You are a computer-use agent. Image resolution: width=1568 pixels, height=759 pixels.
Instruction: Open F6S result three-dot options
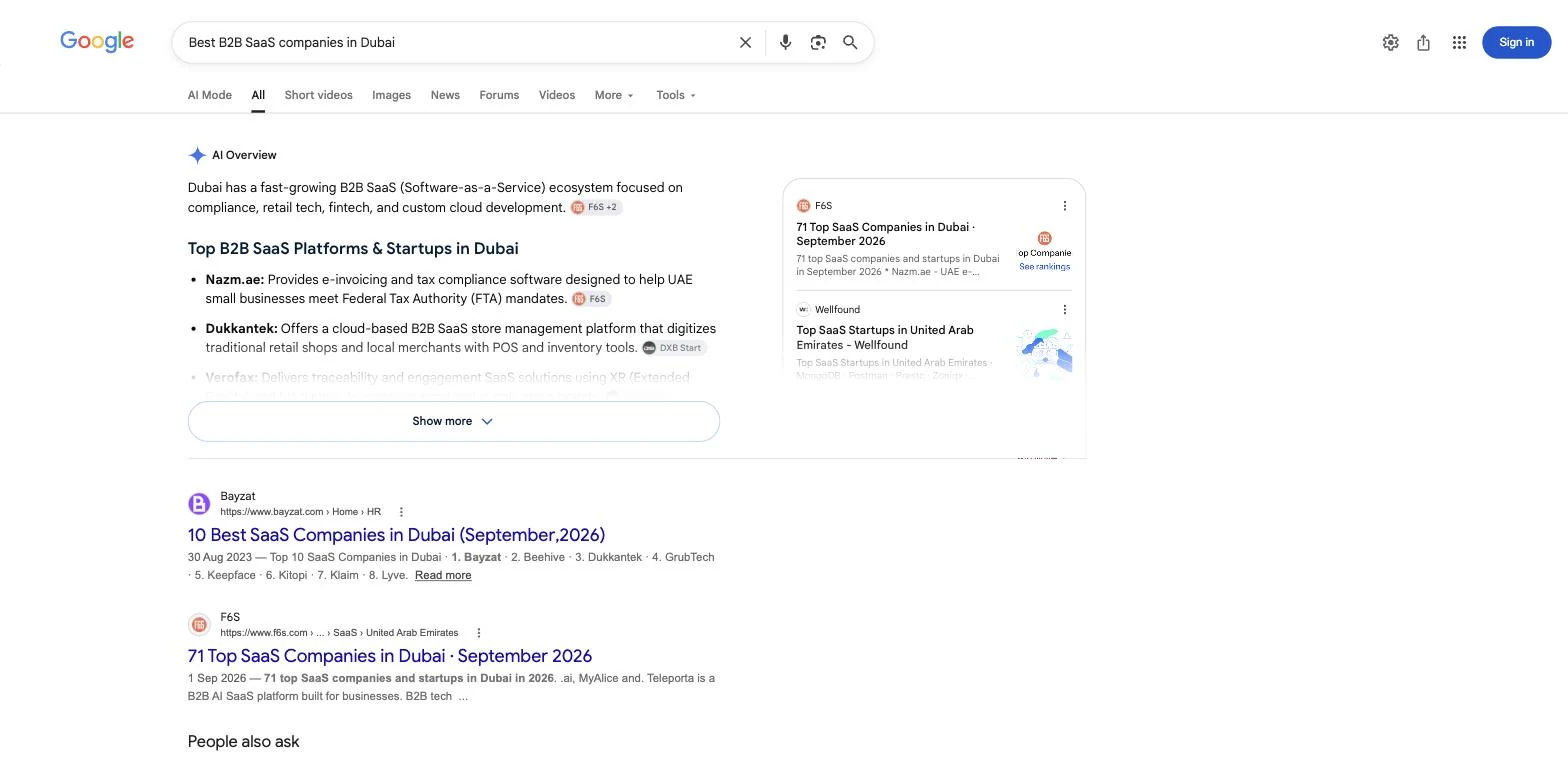click(479, 633)
